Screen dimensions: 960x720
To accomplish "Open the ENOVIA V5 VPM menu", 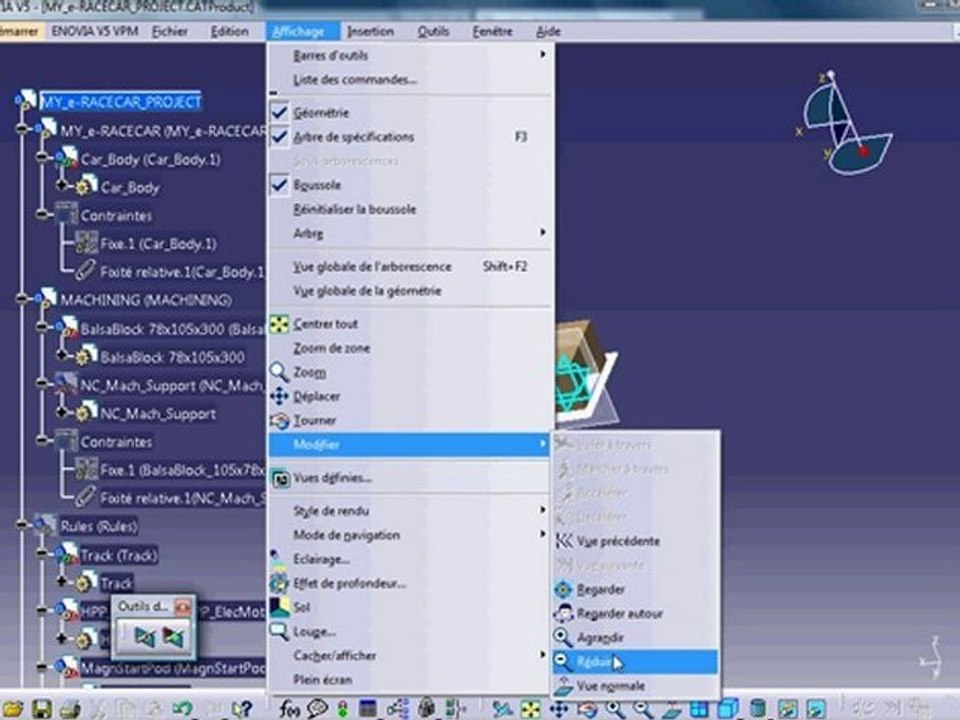I will coord(95,31).
